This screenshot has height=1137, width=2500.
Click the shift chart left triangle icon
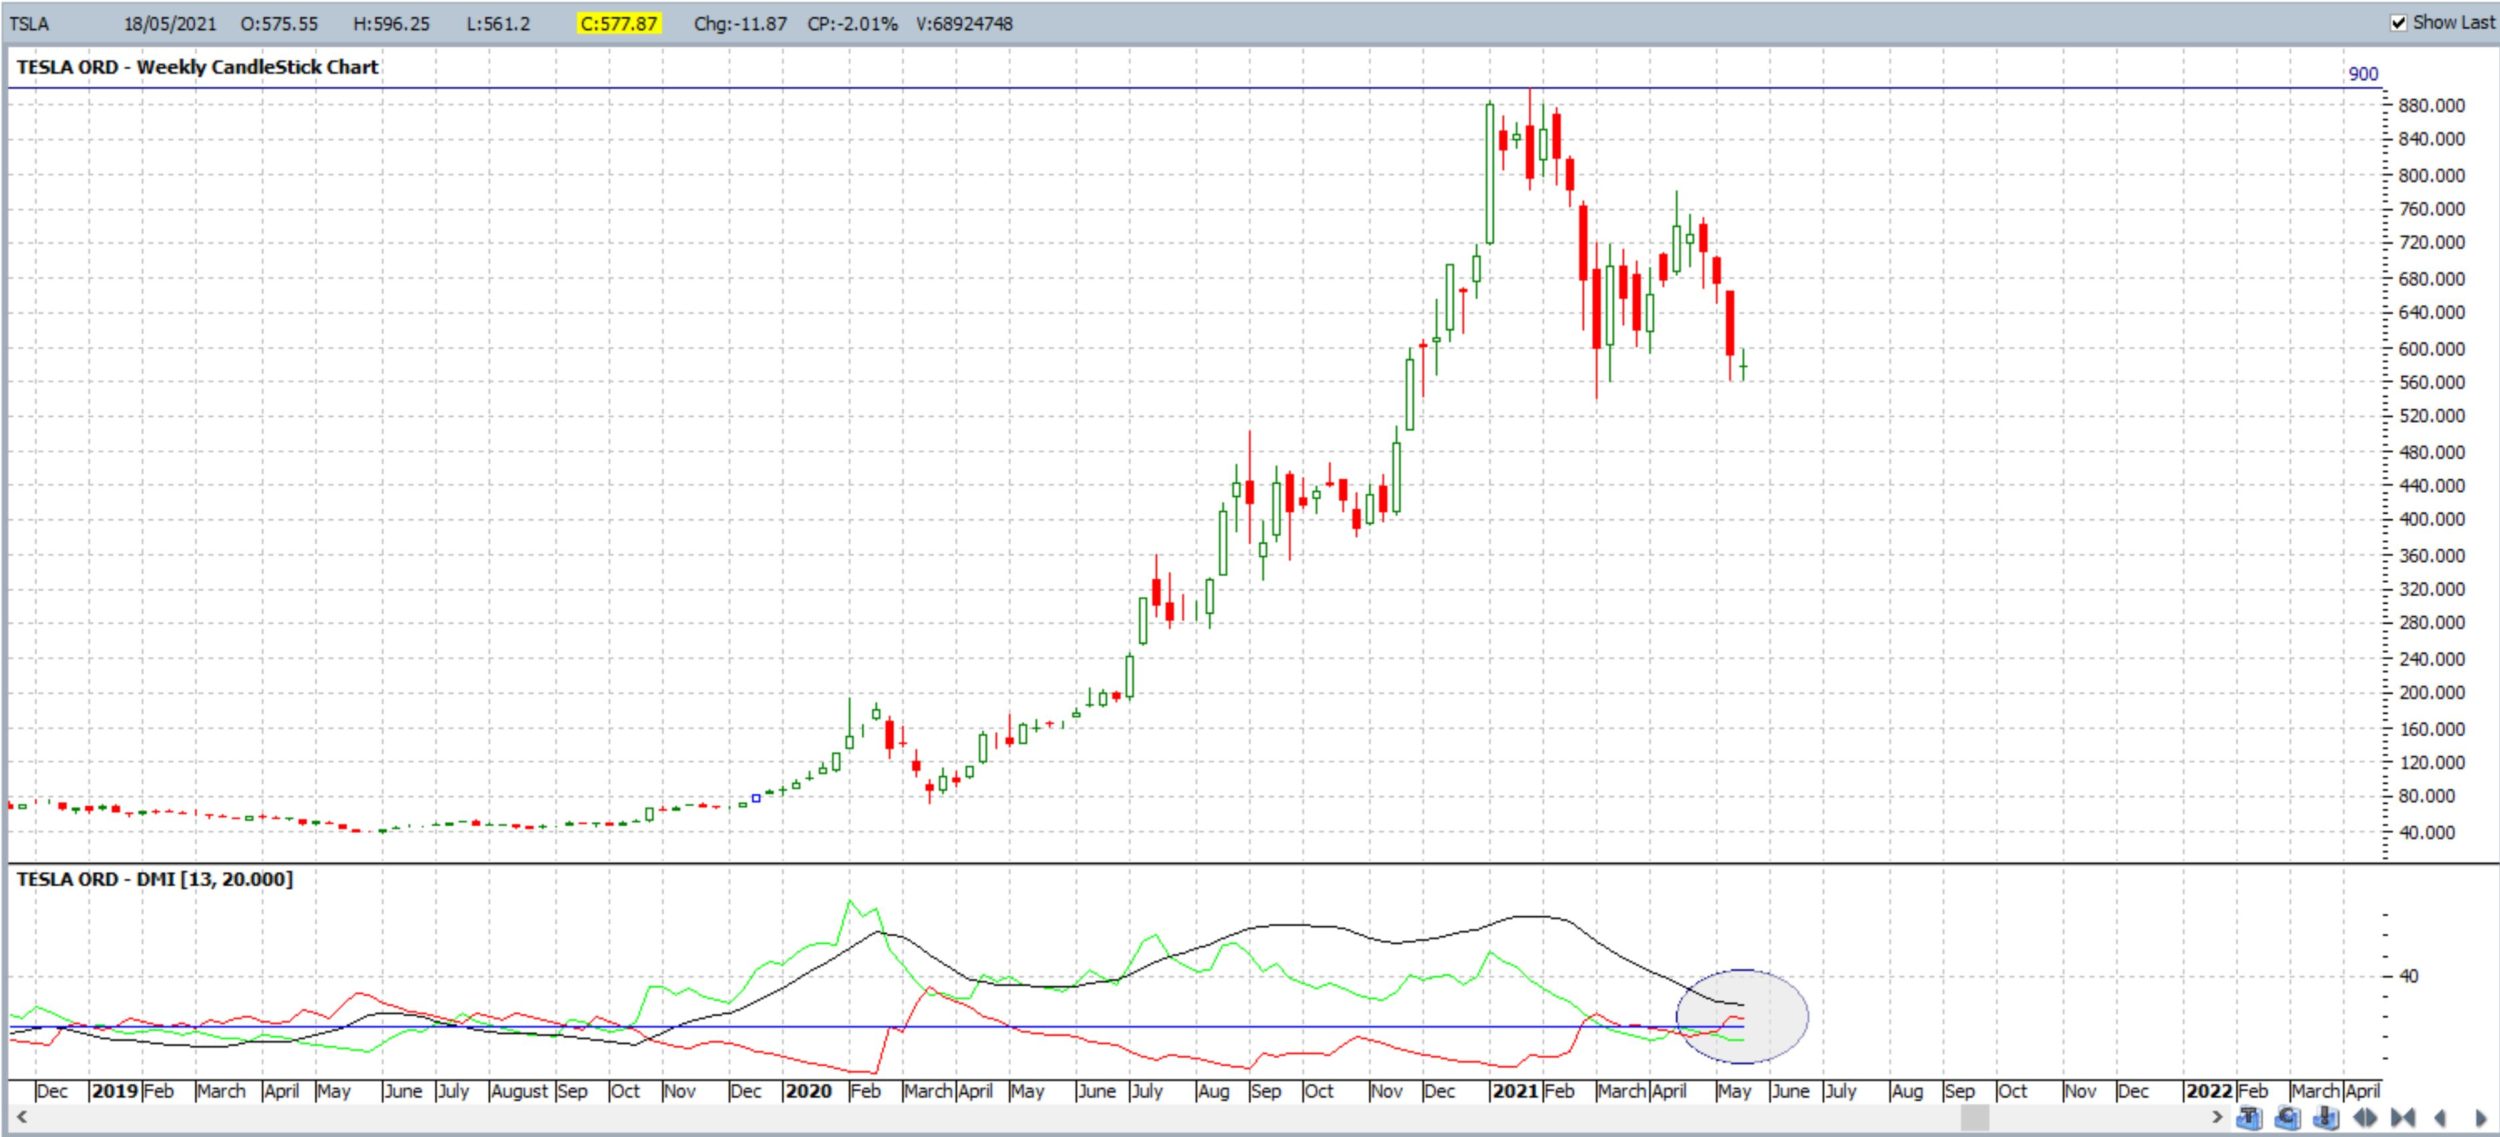(2440, 1117)
